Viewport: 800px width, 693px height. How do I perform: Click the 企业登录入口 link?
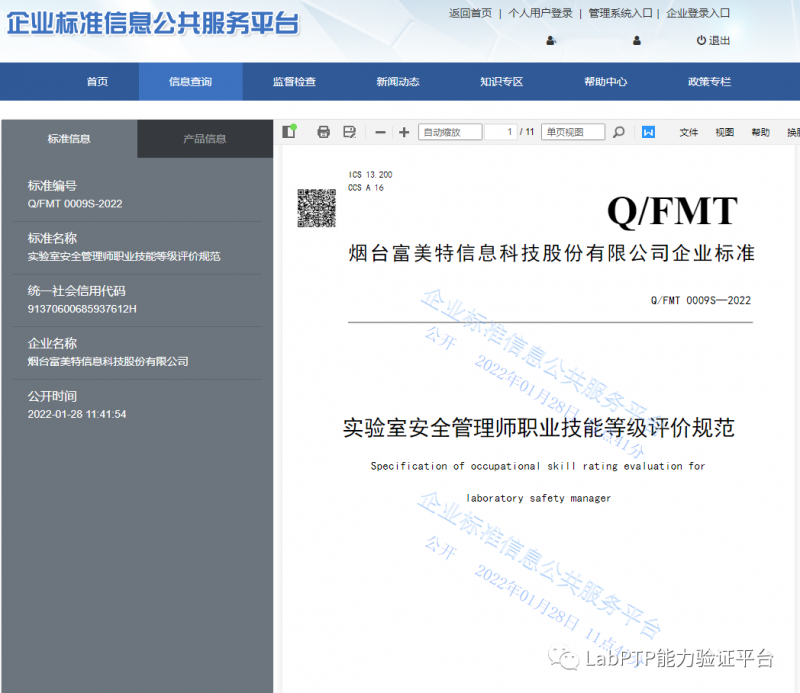coord(698,13)
